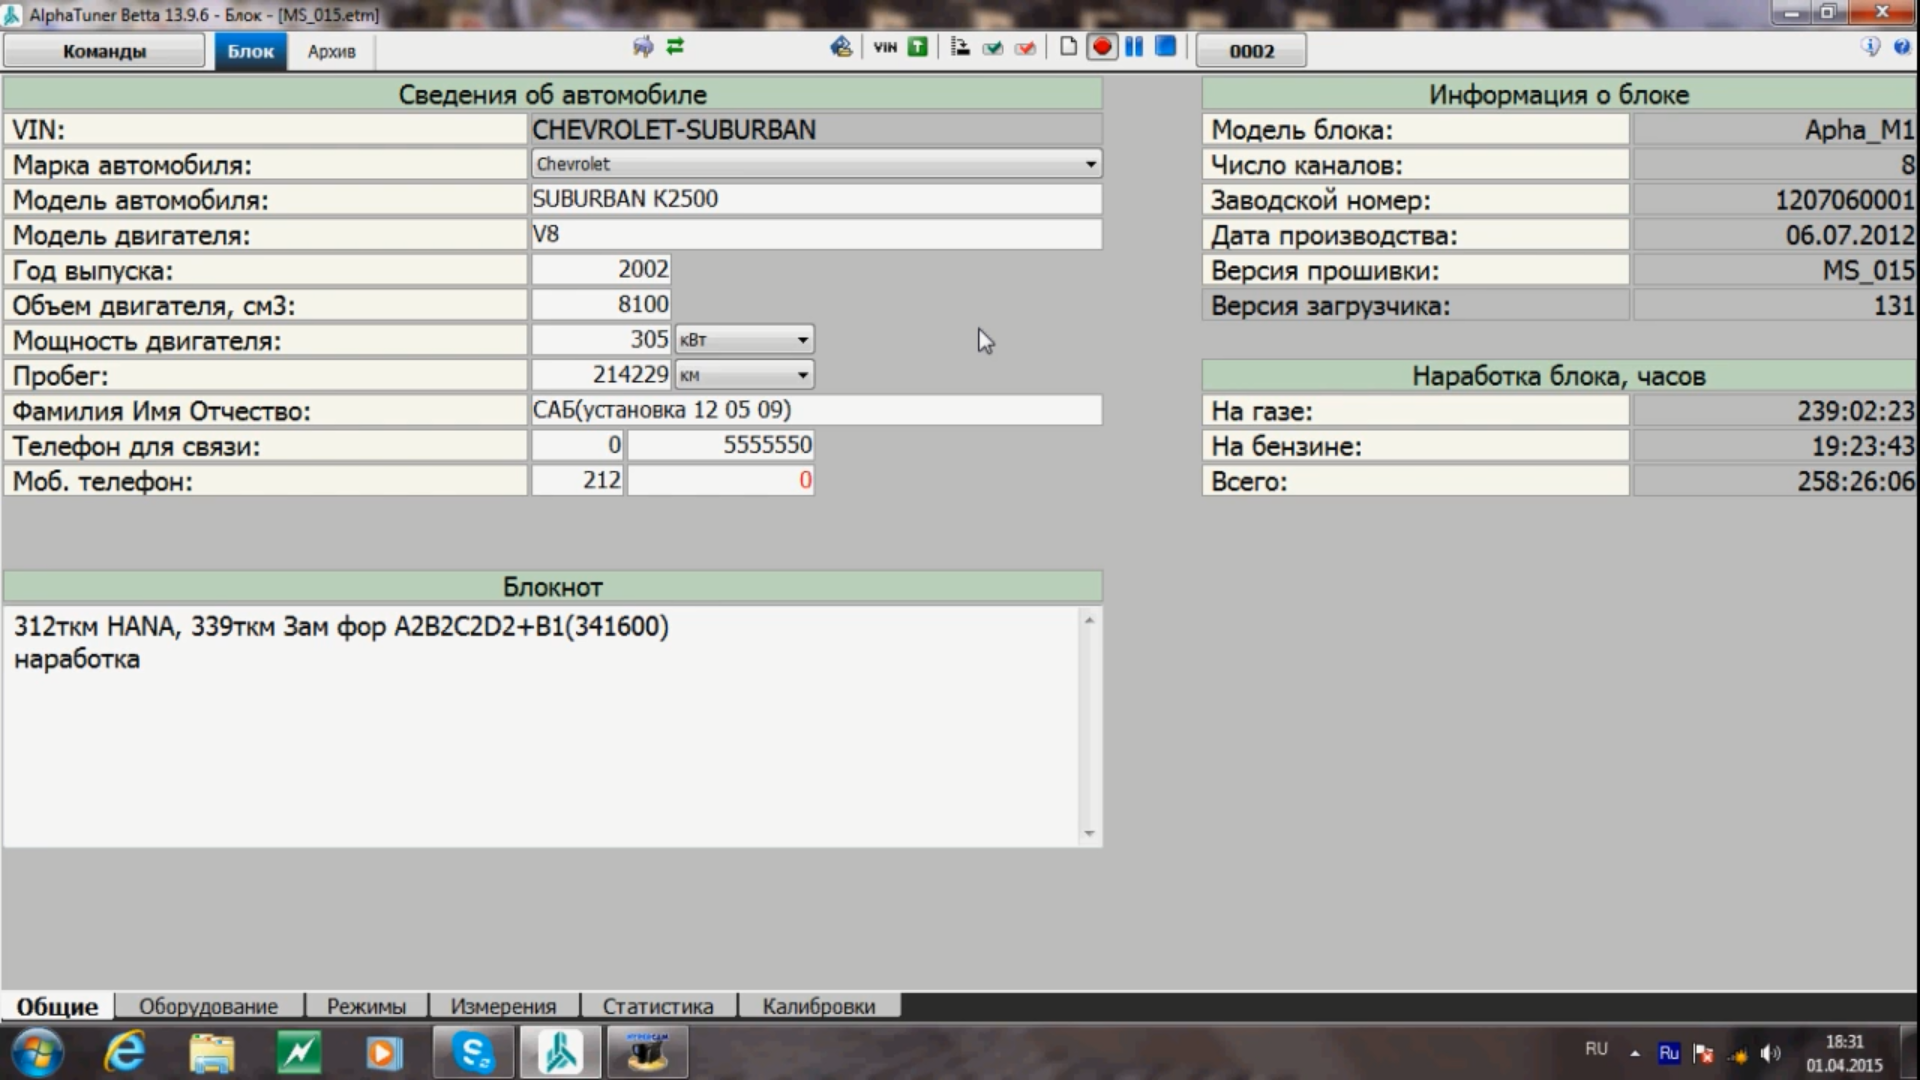
Task: Click the green checkmark toolbar icon
Action: pyautogui.click(x=992, y=47)
